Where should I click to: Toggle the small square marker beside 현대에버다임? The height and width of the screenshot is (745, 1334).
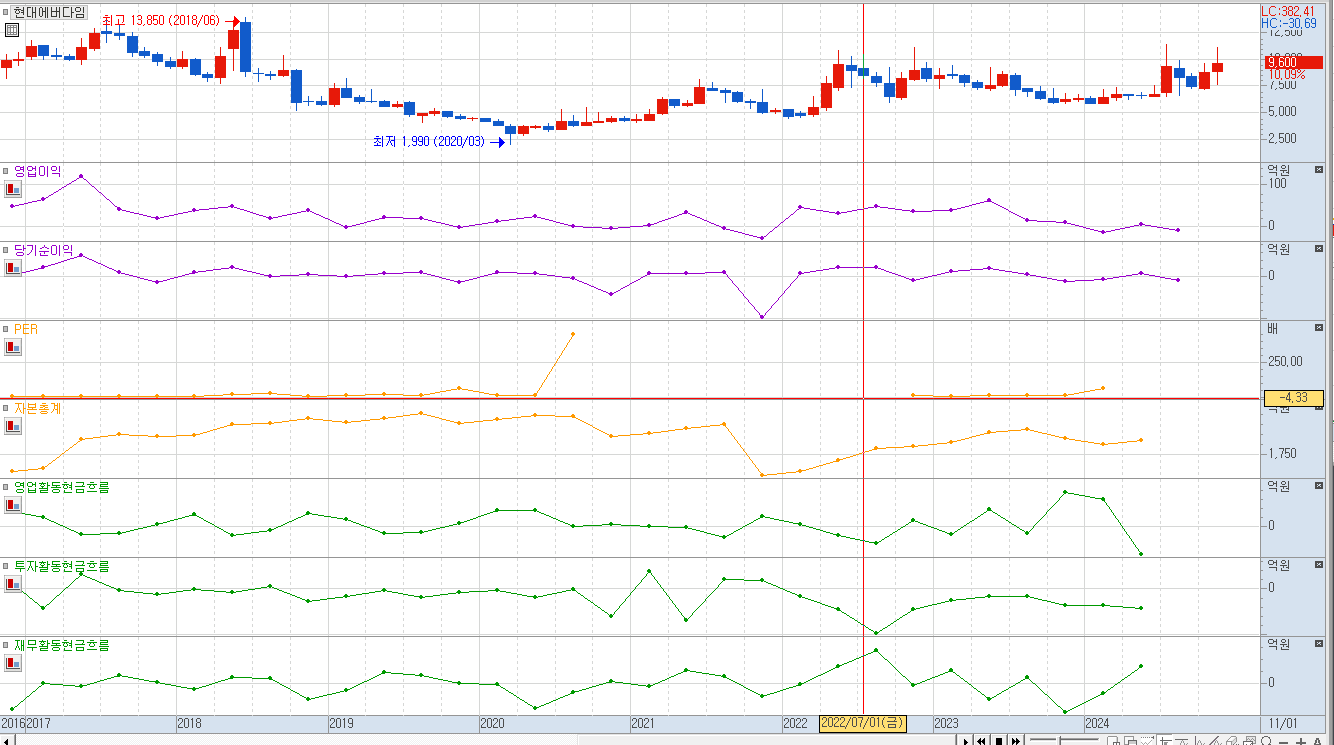pyautogui.click(x=5, y=12)
